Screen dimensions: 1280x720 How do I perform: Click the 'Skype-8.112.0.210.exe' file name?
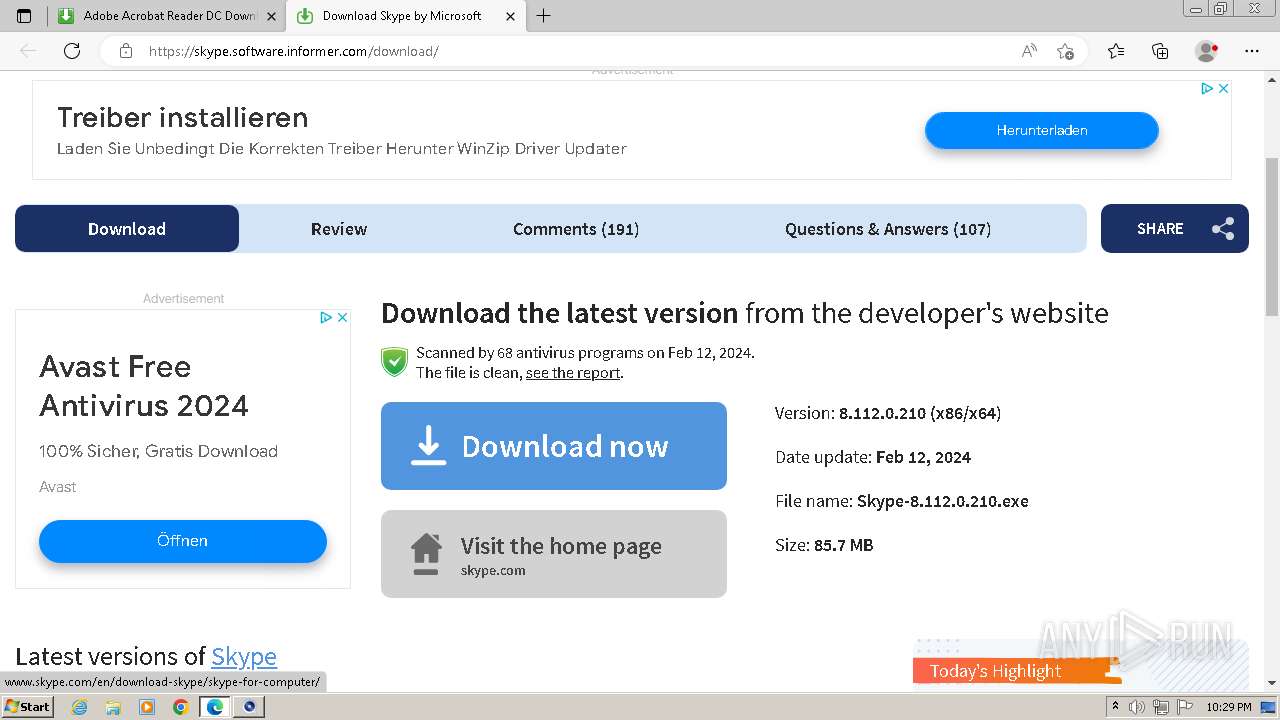(x=943, y=501)
